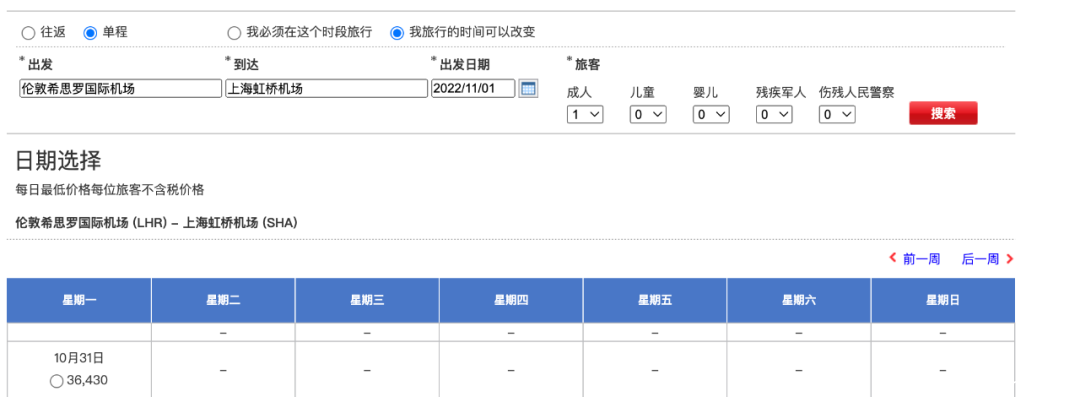This screenshot has height=397, width=1080.
Task: Click the 星期五 column header
Action: (x=655, y=301)
